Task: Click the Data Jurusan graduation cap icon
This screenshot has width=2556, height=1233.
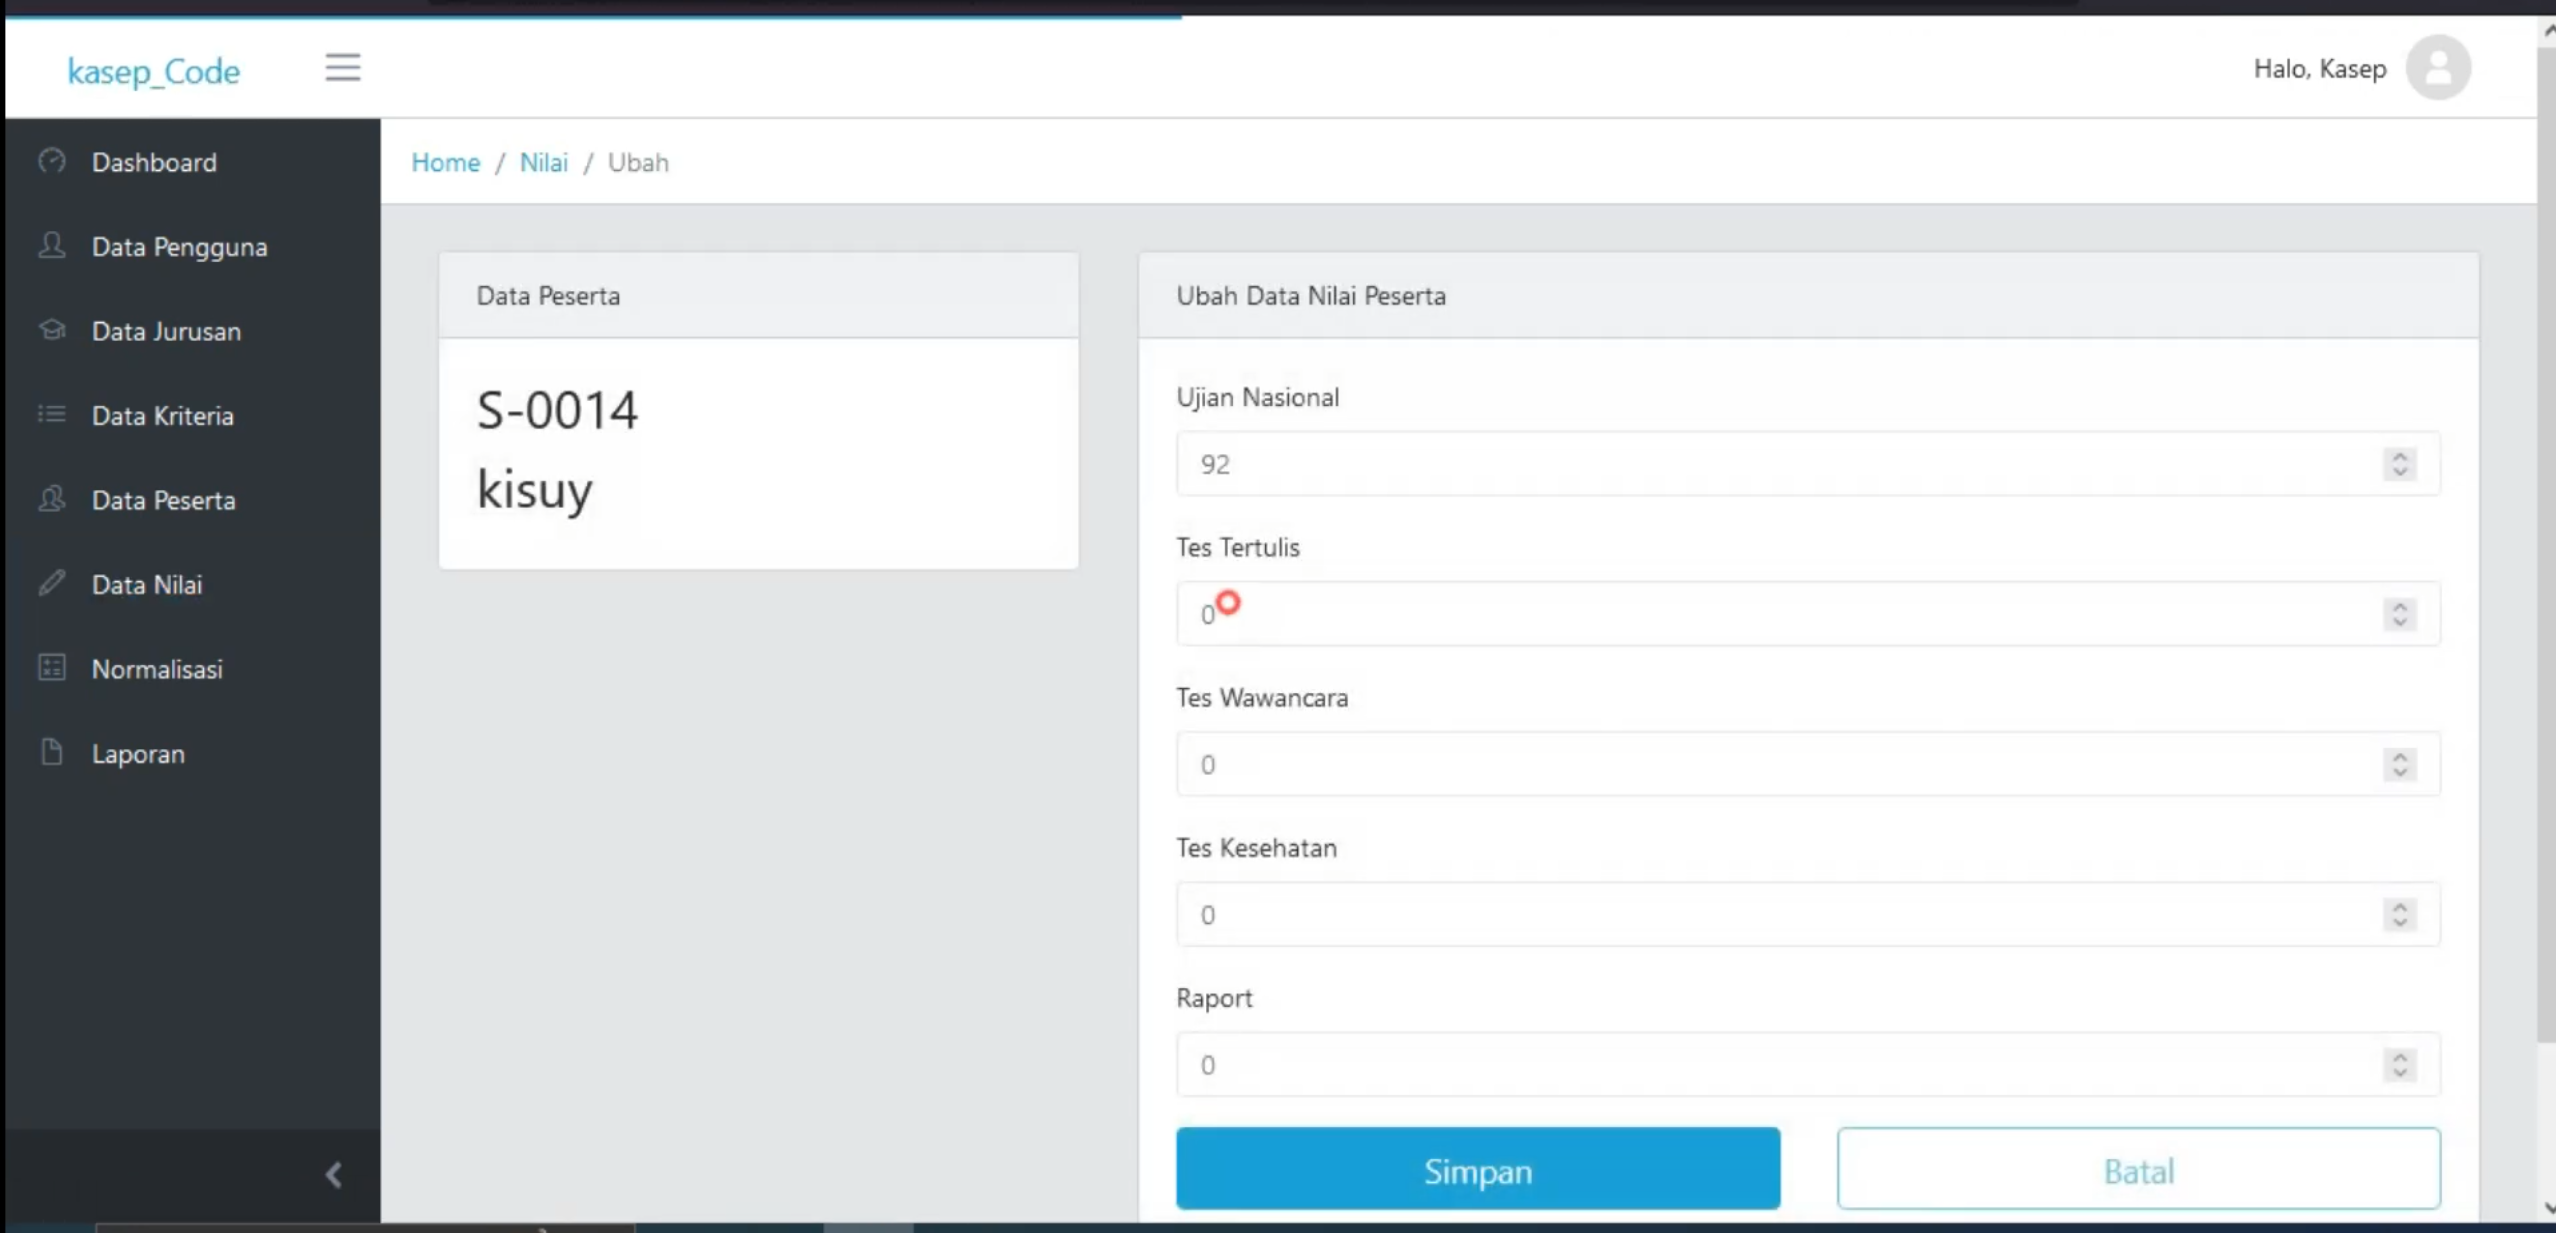Action: click(52, 329)
